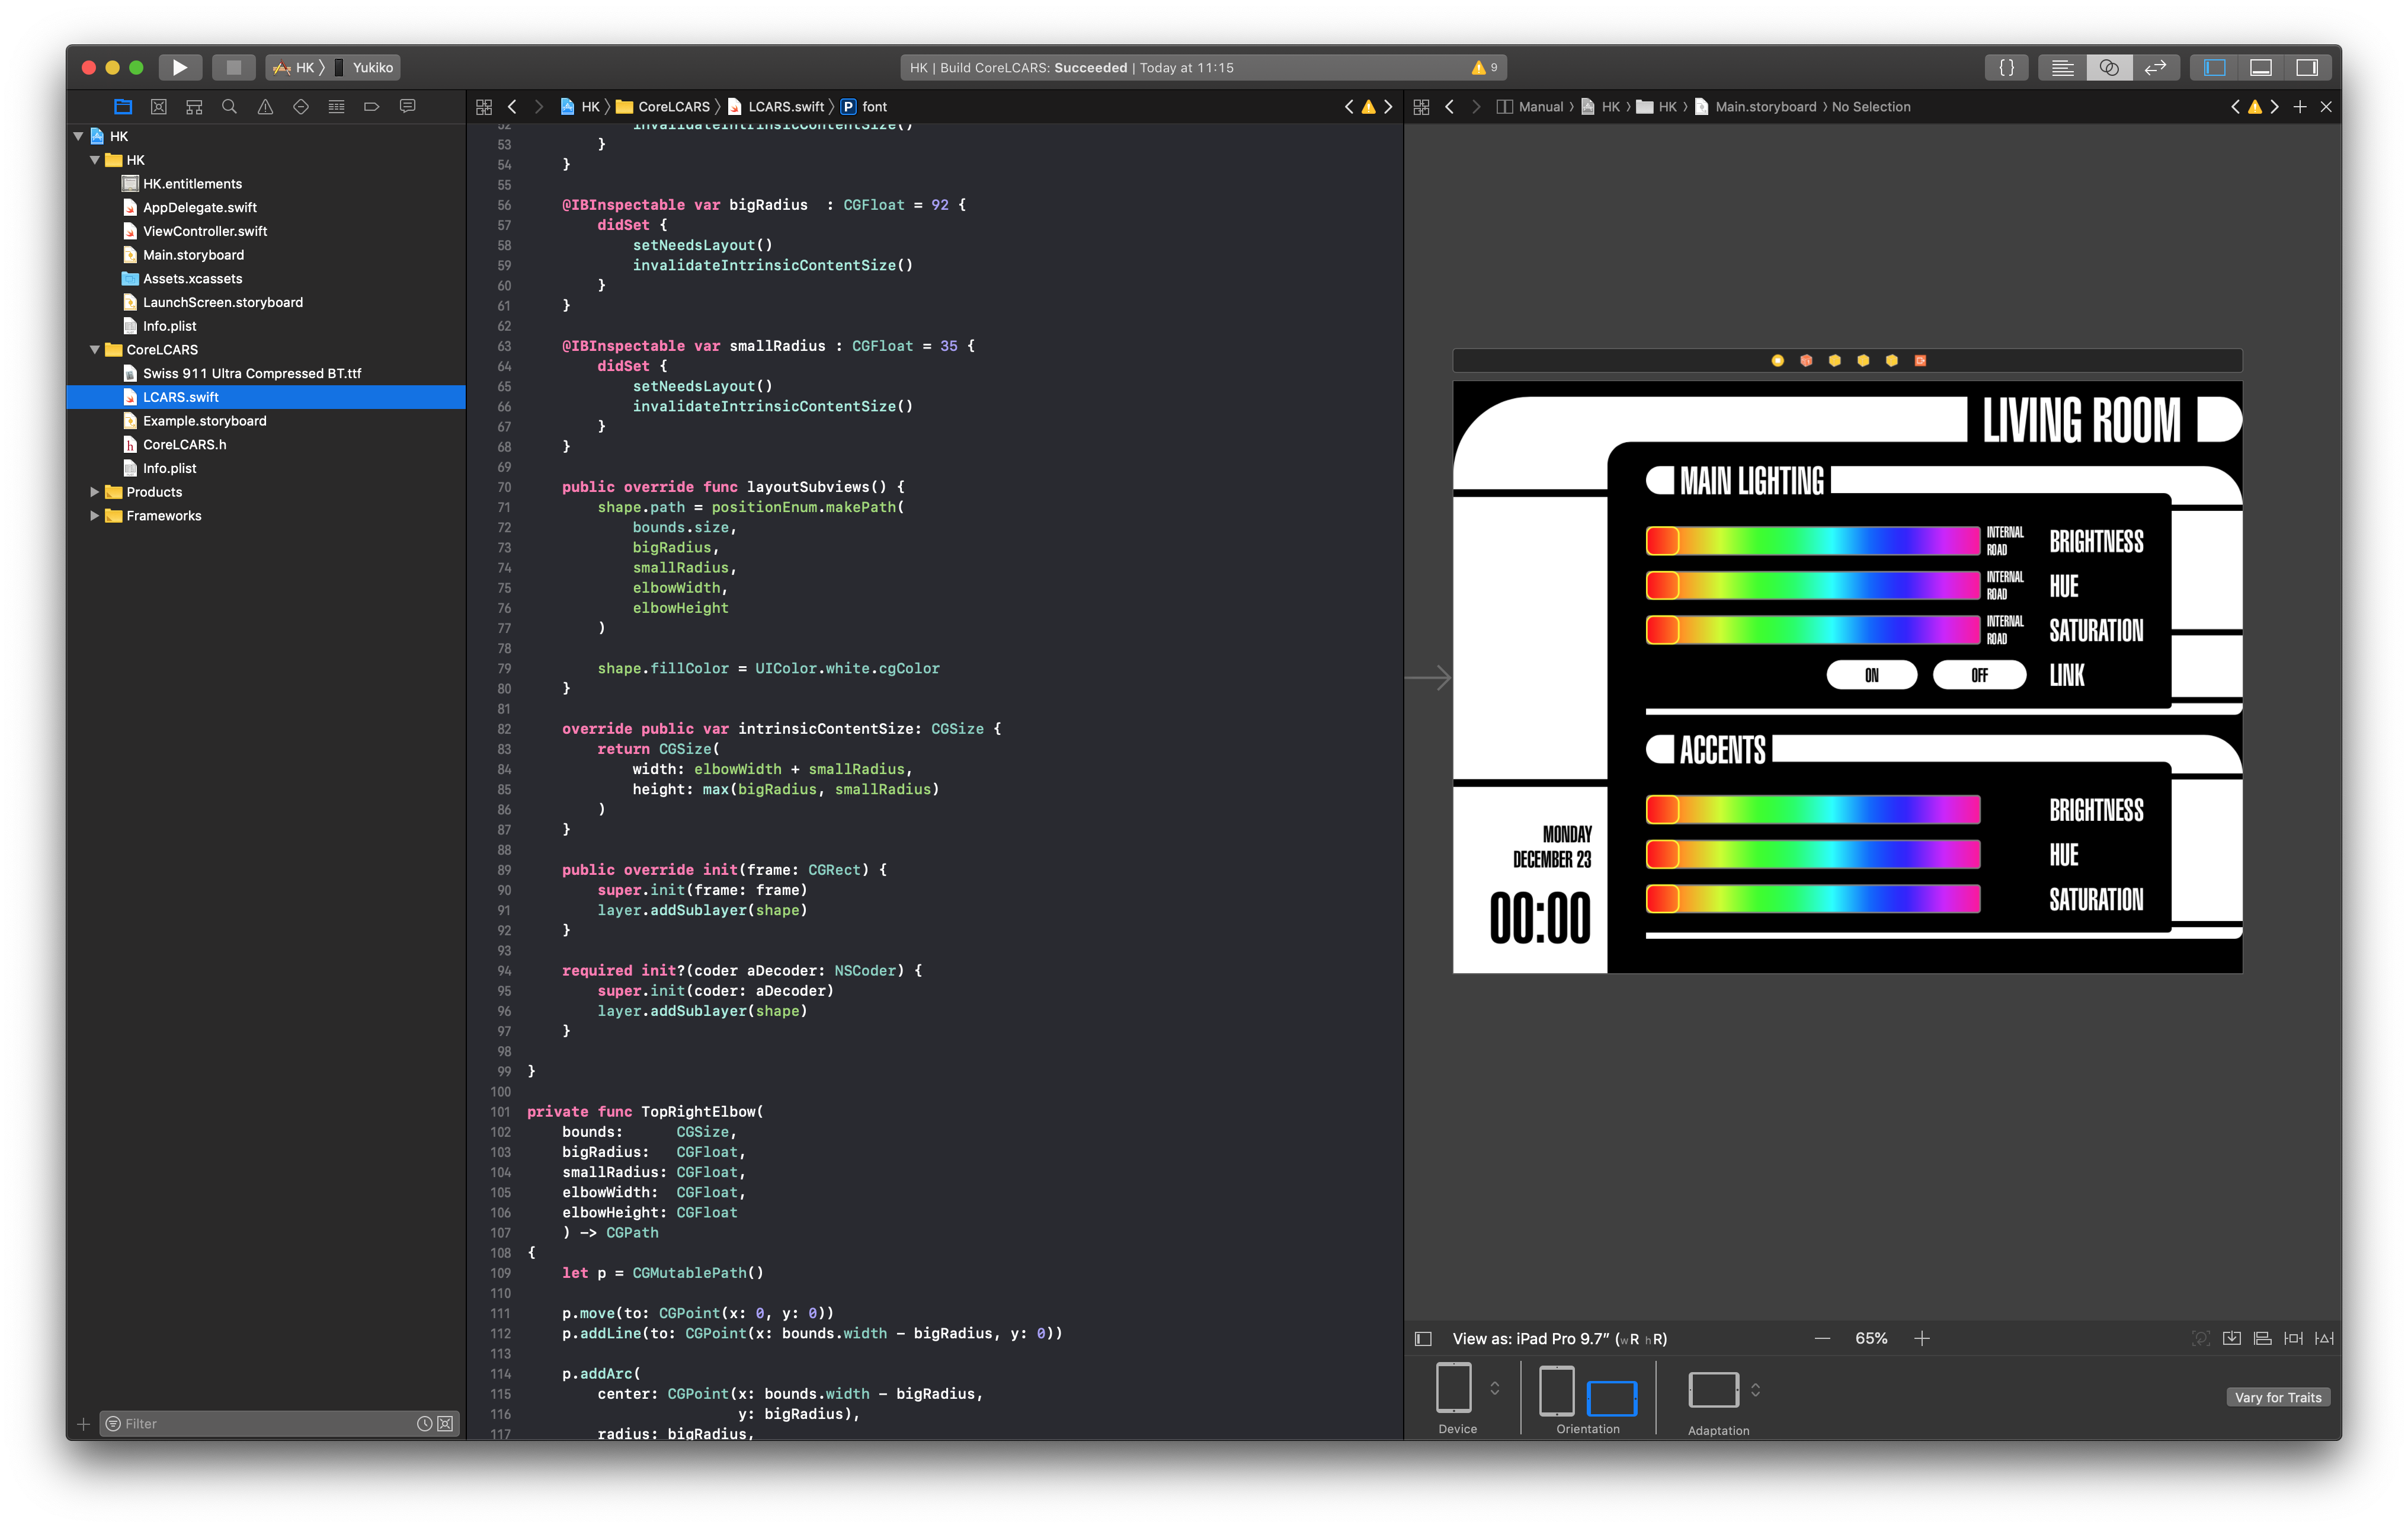Image resolution: width=2408 pixels, height=1528 pixels.
Task: Zoom in the storyboard canvas
Action: point(1921,1338)
